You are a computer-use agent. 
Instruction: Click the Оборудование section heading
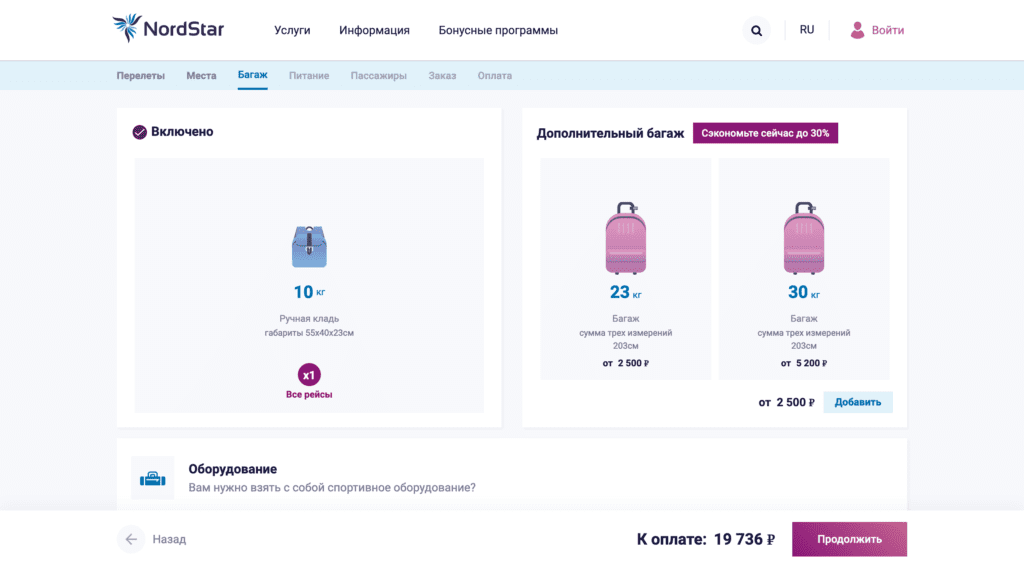pyautogui.click(x=232, y=469)
